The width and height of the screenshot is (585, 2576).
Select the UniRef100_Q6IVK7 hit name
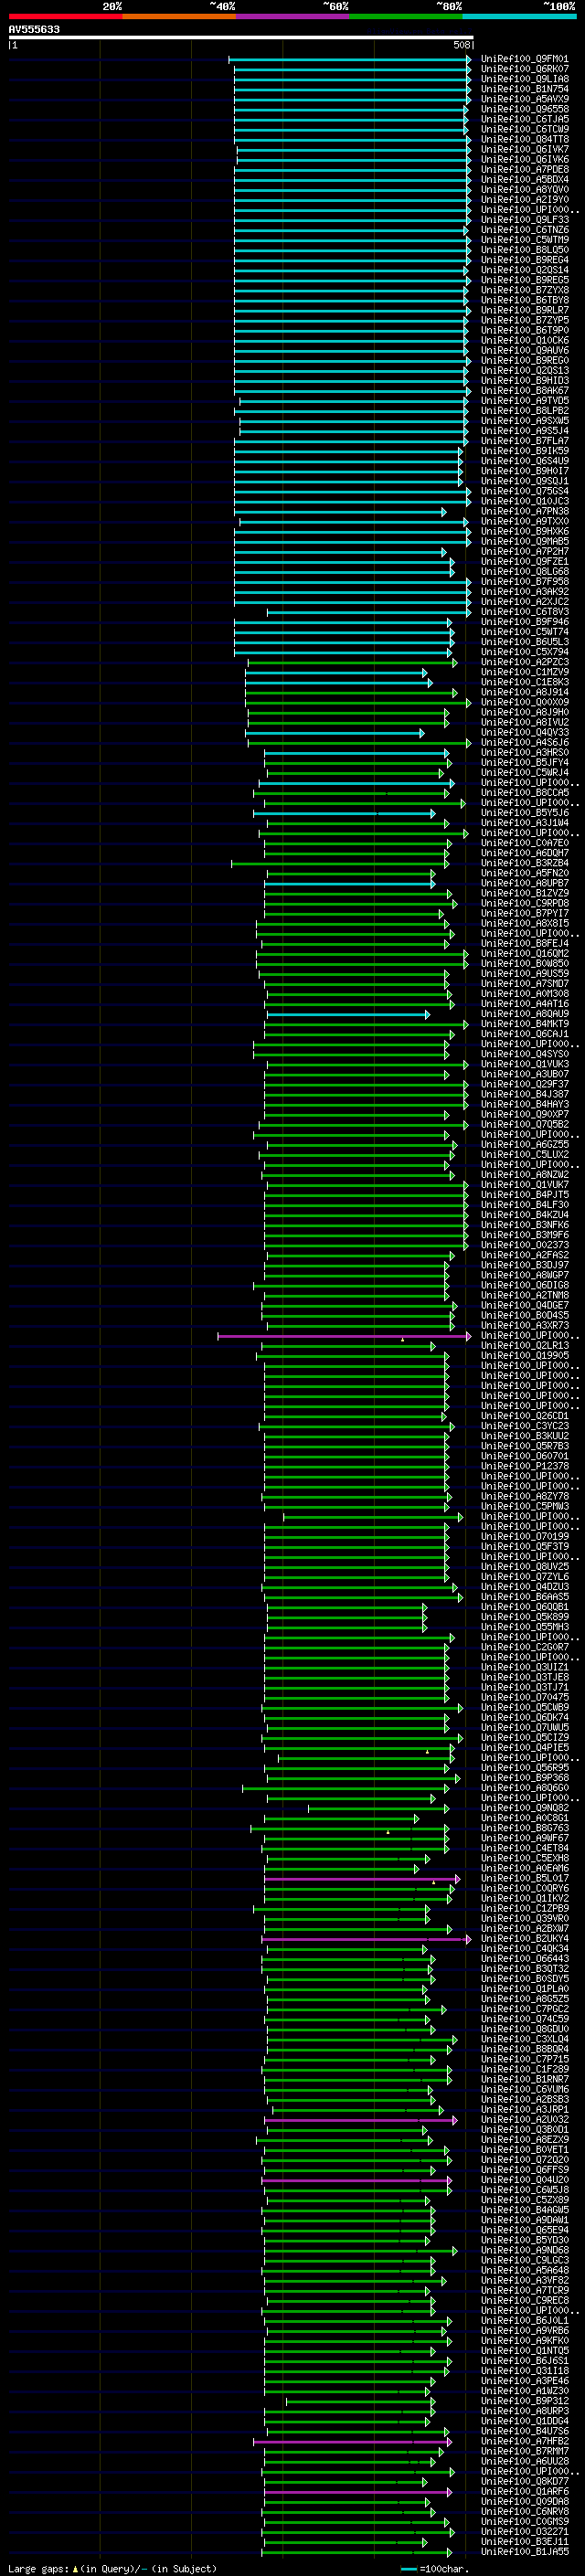[524, 149]
